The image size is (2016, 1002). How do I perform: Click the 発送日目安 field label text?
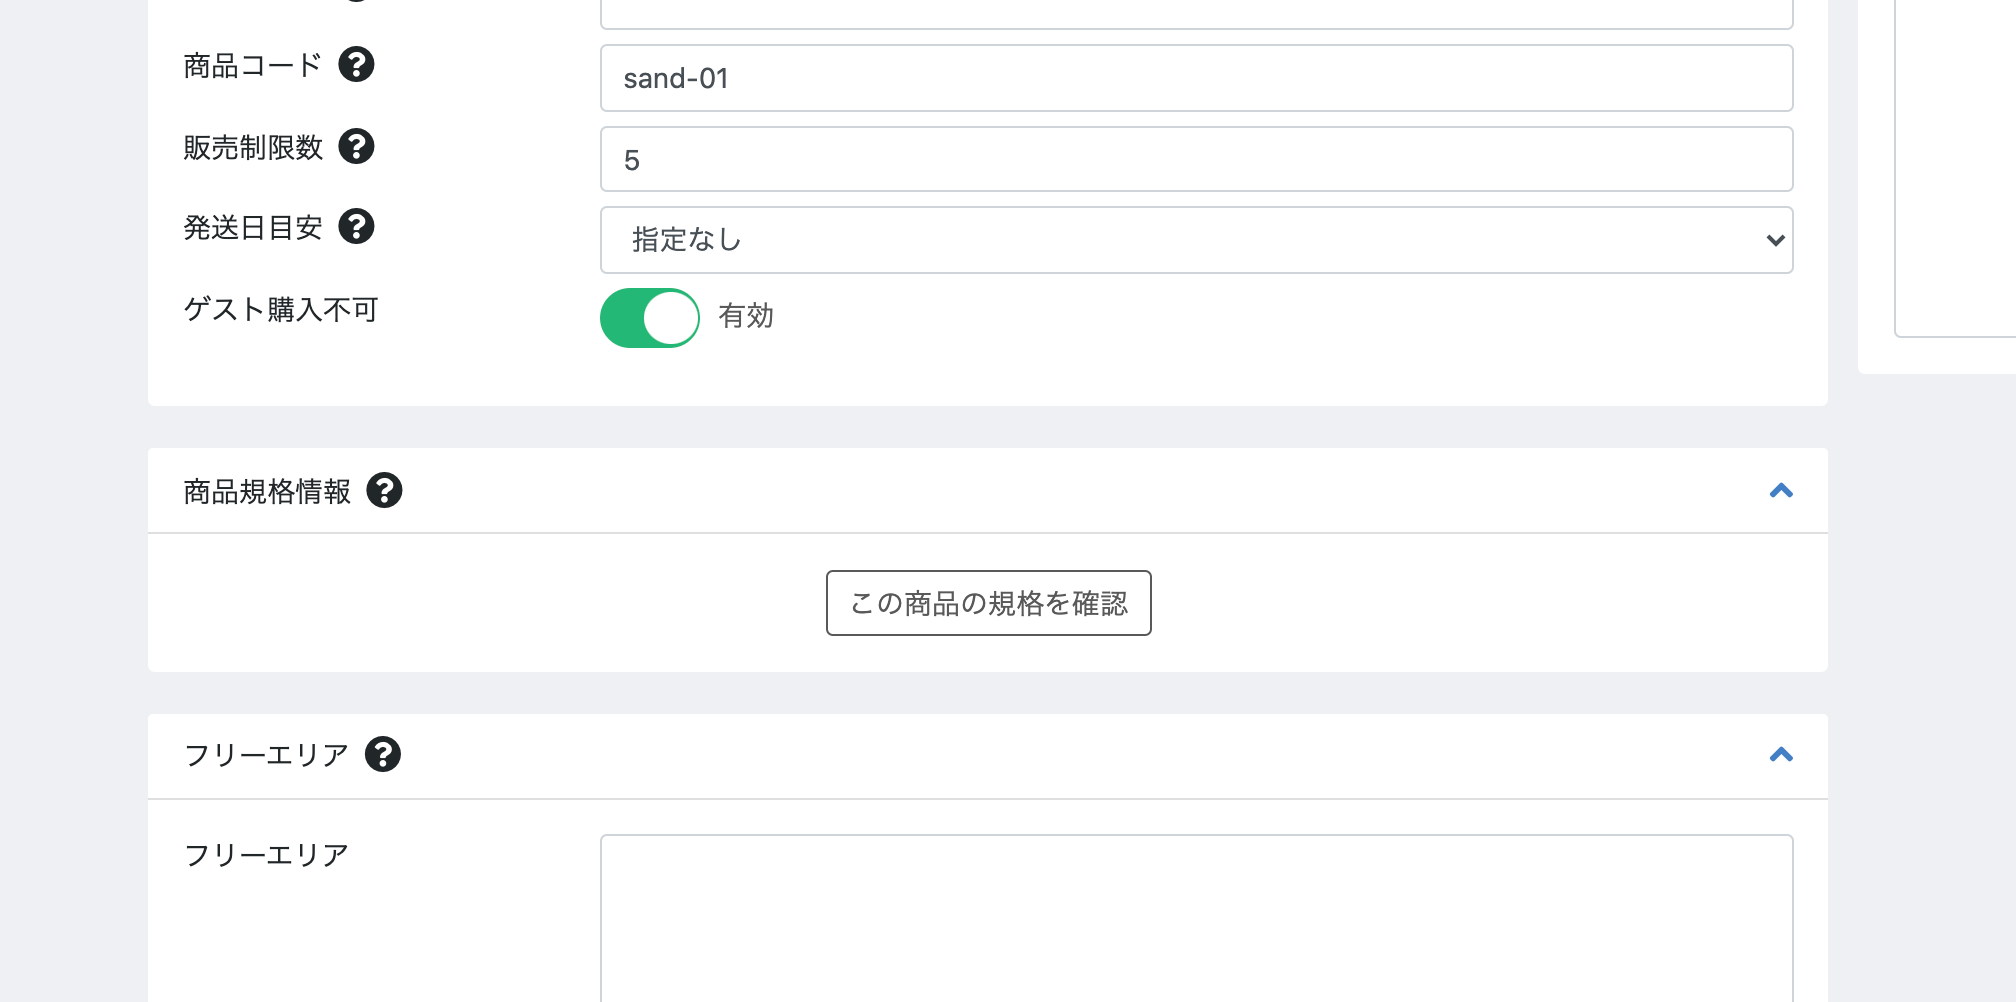[x=253, y=228]
